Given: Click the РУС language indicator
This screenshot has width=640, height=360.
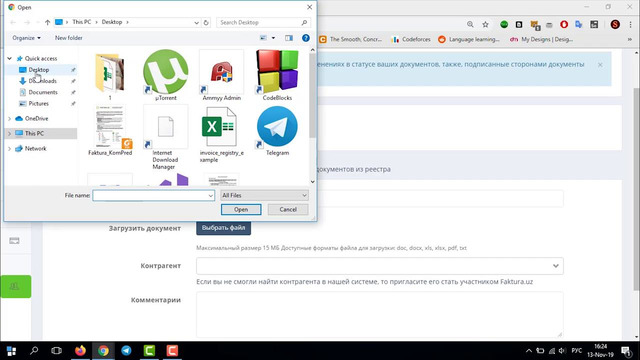Looking at the screenshot, I should point(577,351).
